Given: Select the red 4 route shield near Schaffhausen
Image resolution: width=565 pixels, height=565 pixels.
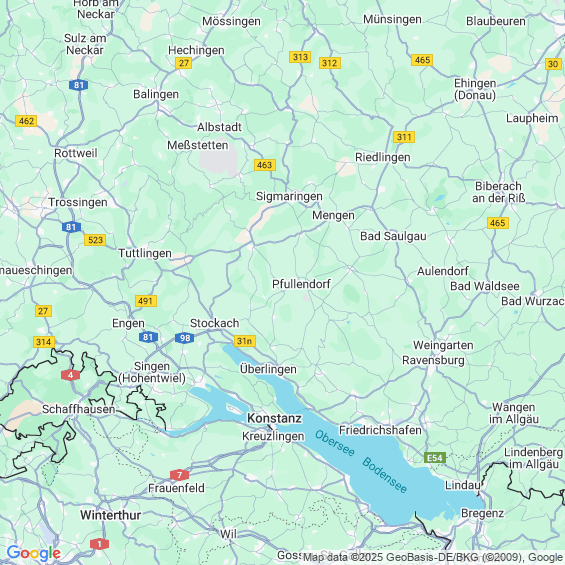Looking at the screenshot, I should (x=71, y=375).
